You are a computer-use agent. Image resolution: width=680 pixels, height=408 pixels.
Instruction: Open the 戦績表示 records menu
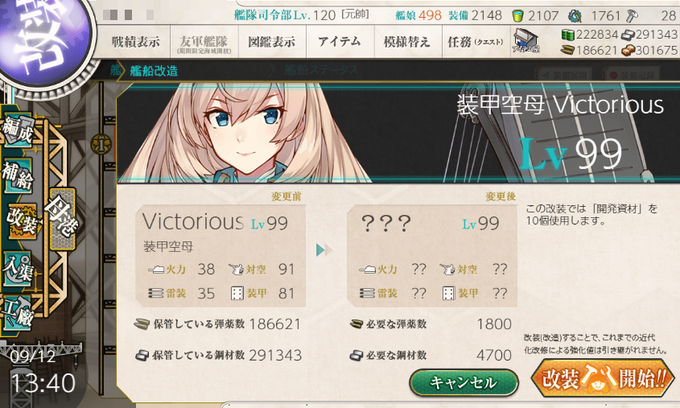click(136, 42)
